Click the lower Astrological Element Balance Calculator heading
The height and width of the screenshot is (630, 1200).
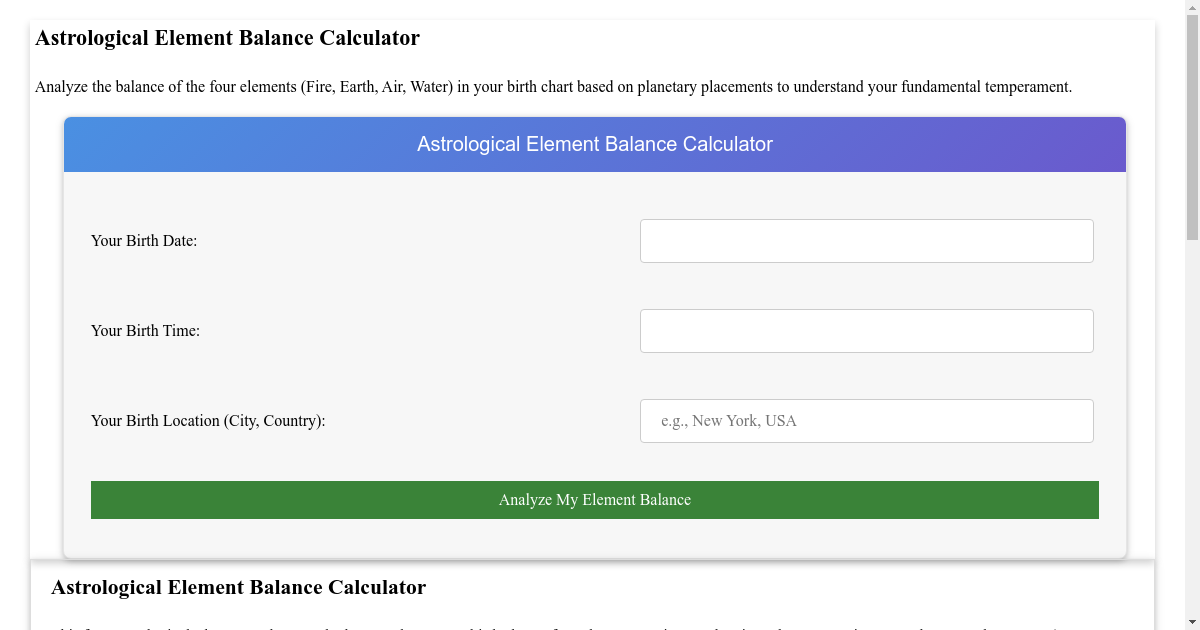coord(240,587)
